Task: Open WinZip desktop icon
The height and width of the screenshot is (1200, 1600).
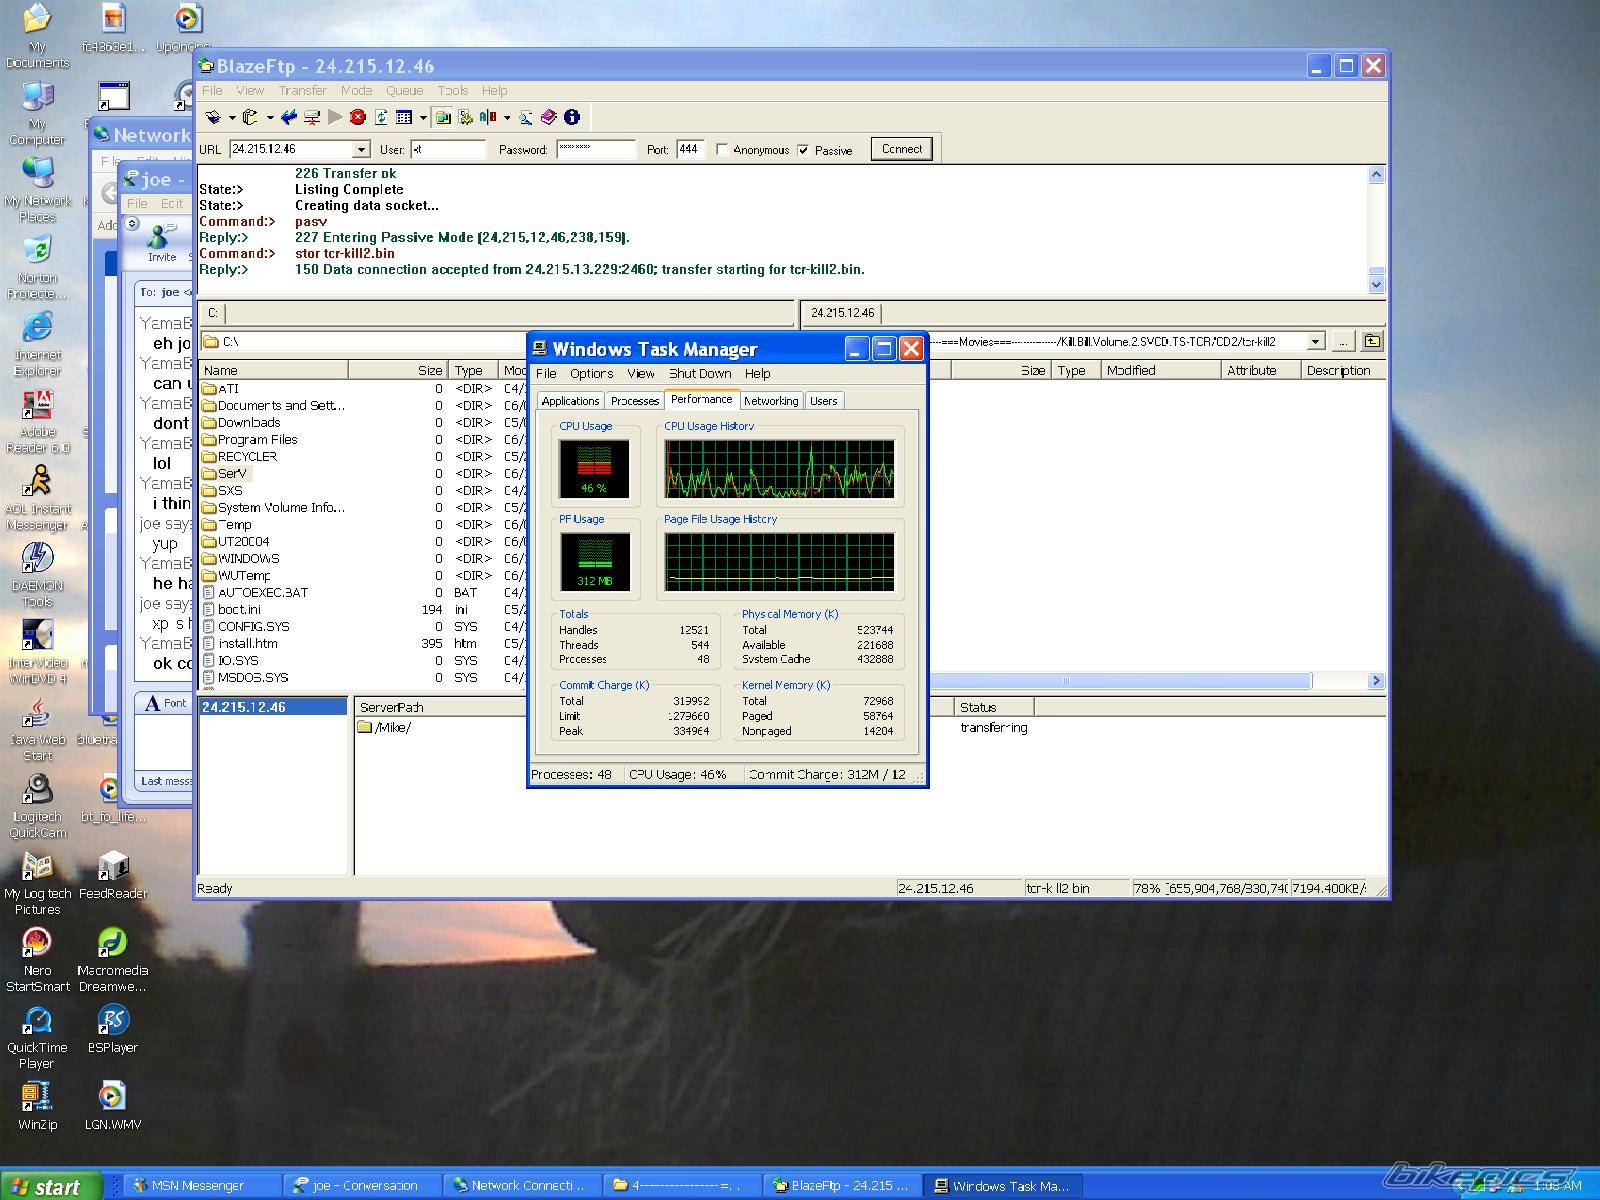Action: pyautogui.click(x=37, y=1105)
